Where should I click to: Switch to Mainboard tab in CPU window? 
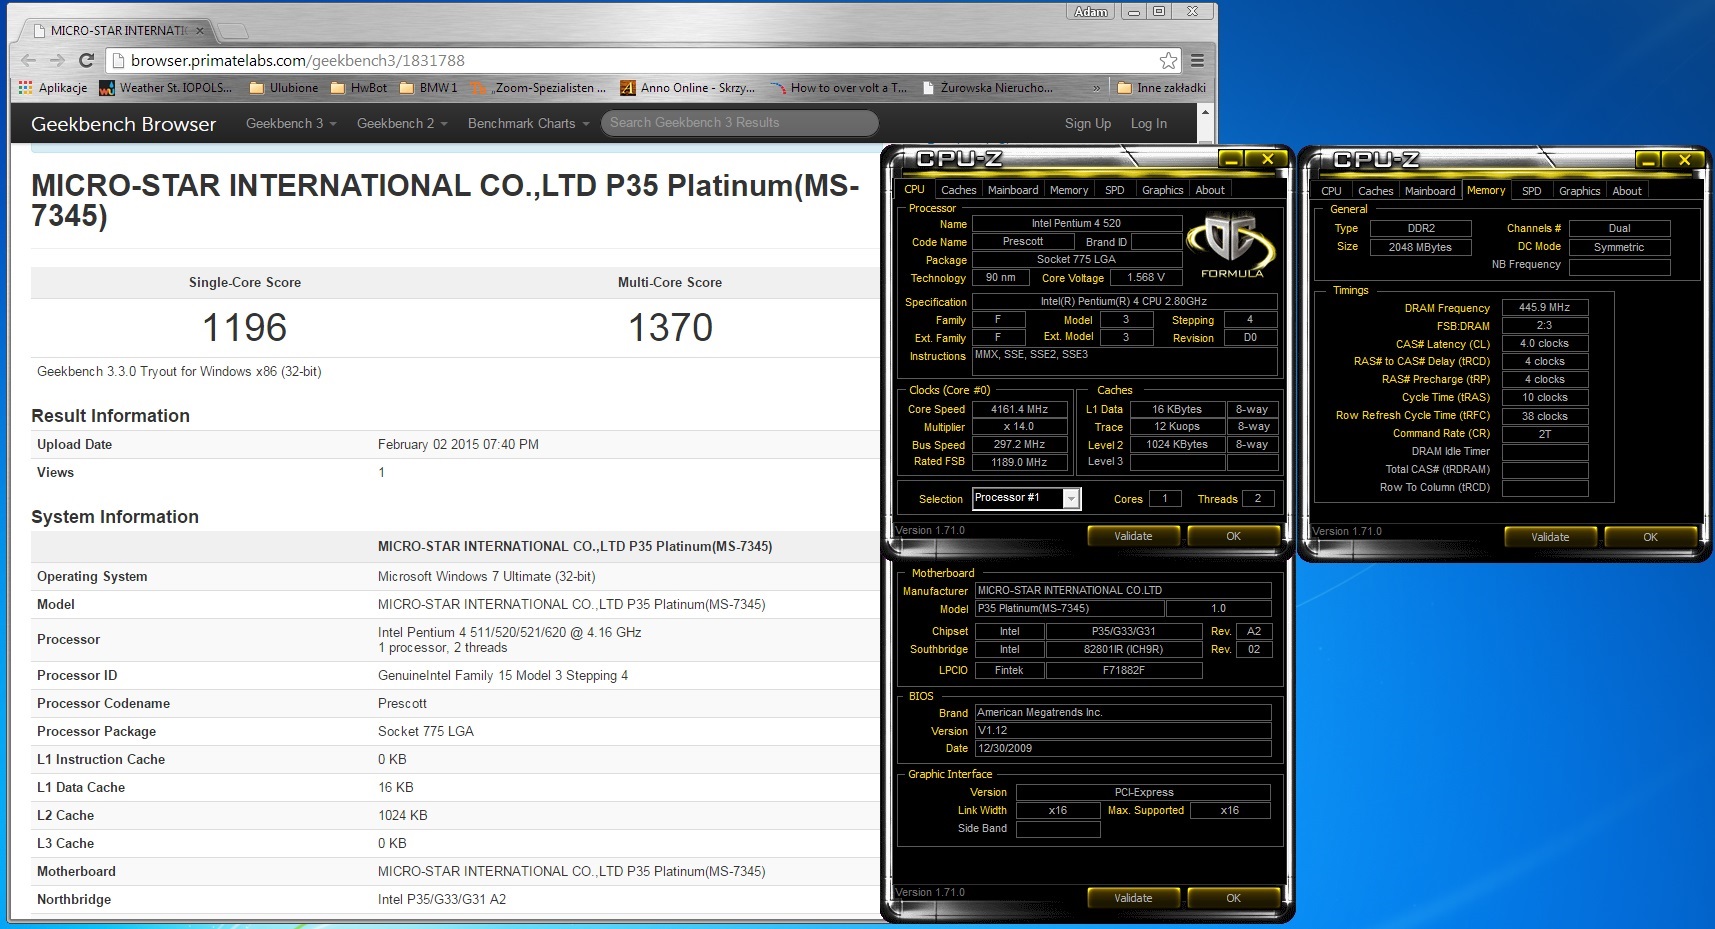[1013, 190]
